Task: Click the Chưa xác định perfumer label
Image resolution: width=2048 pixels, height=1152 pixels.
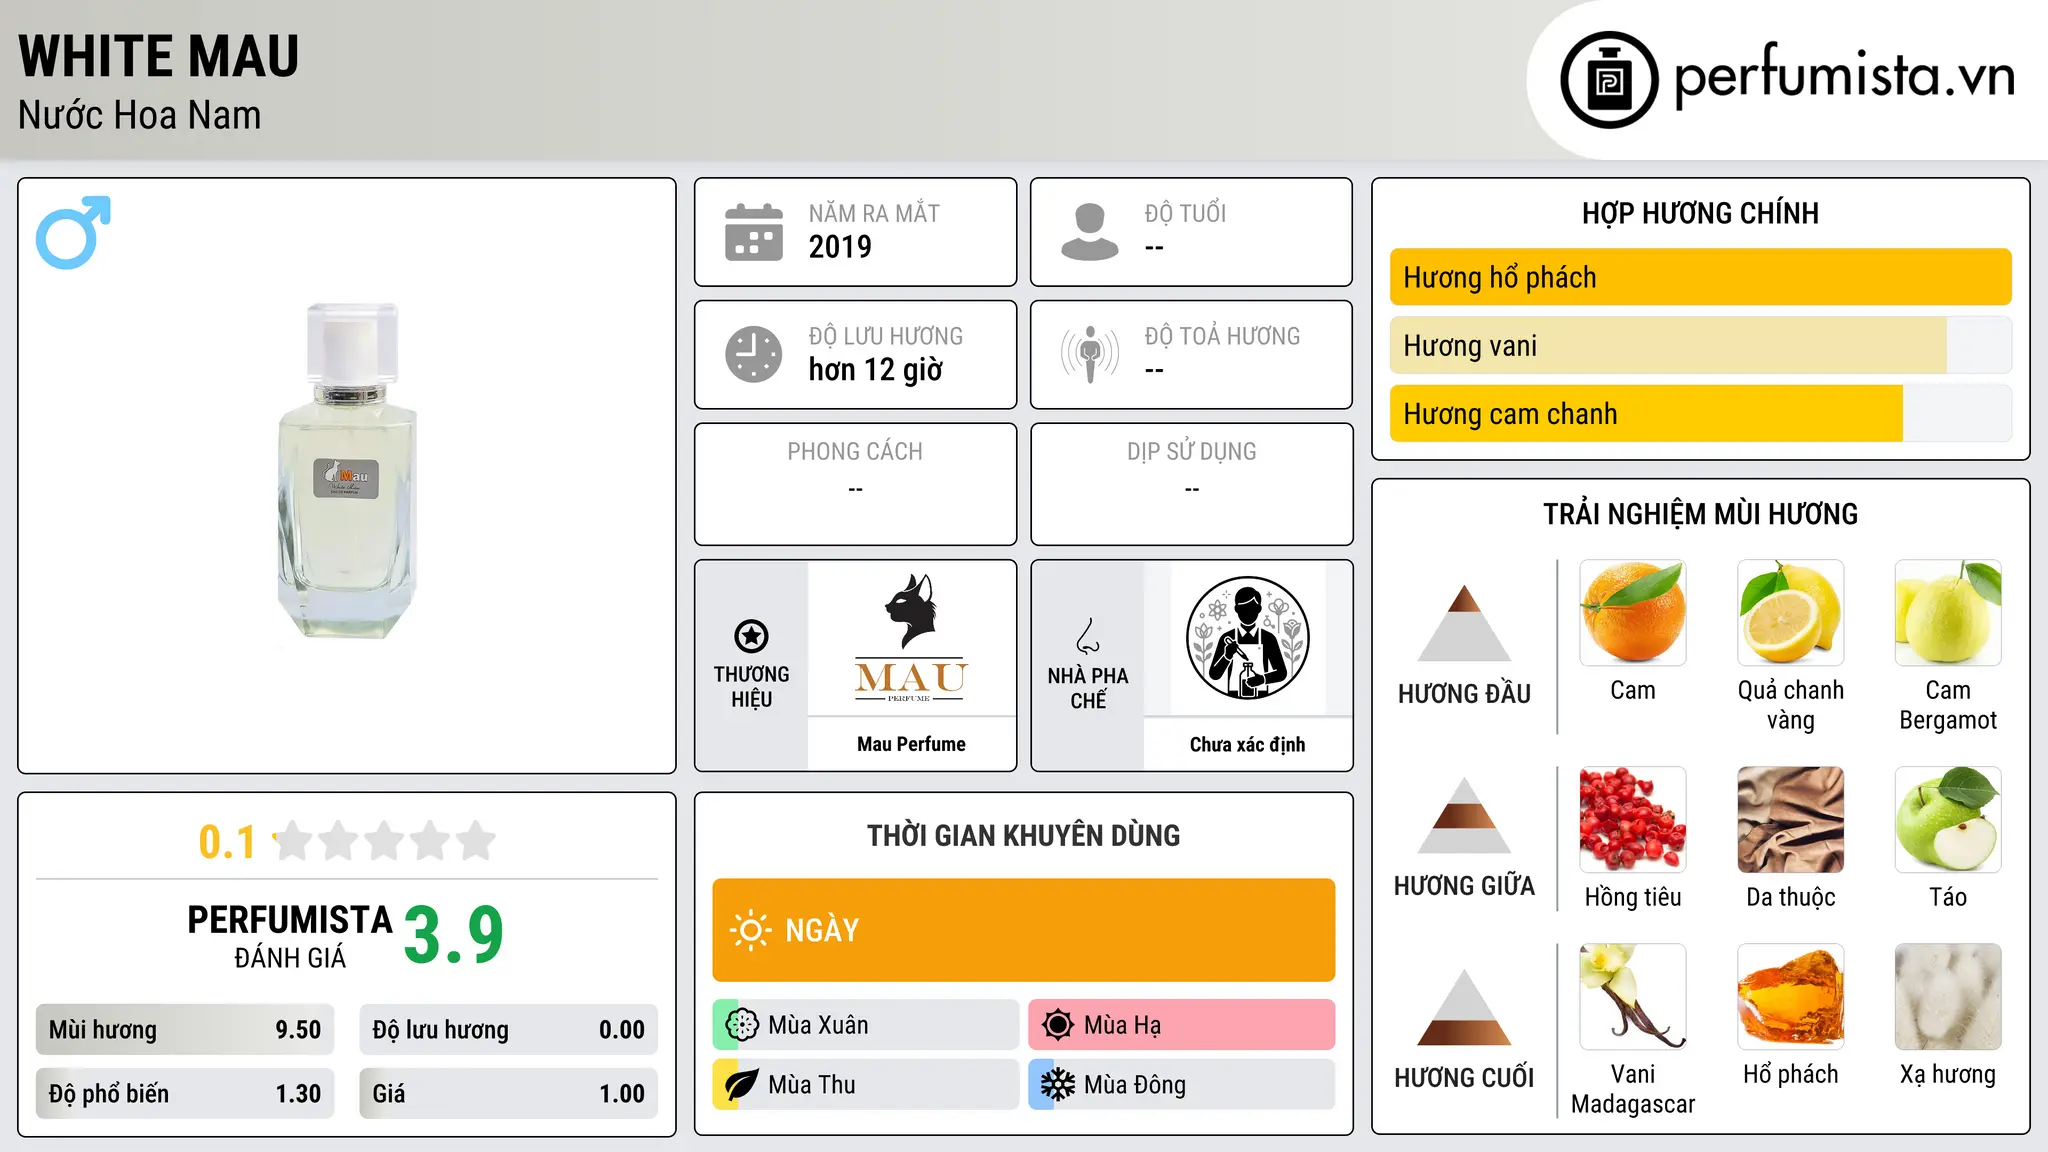Action: pyautogui.click(x=1247, y=744)
